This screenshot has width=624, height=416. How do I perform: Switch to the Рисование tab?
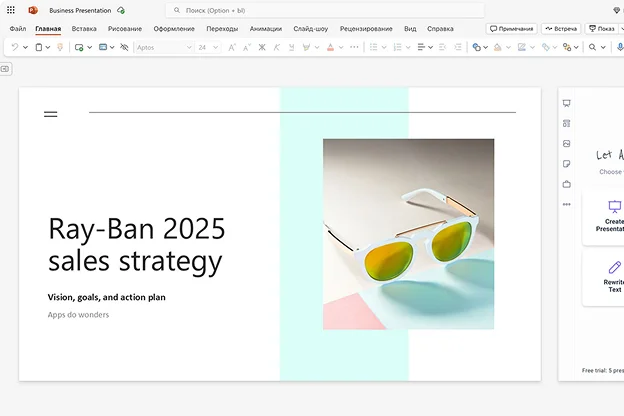coord(125,29)
